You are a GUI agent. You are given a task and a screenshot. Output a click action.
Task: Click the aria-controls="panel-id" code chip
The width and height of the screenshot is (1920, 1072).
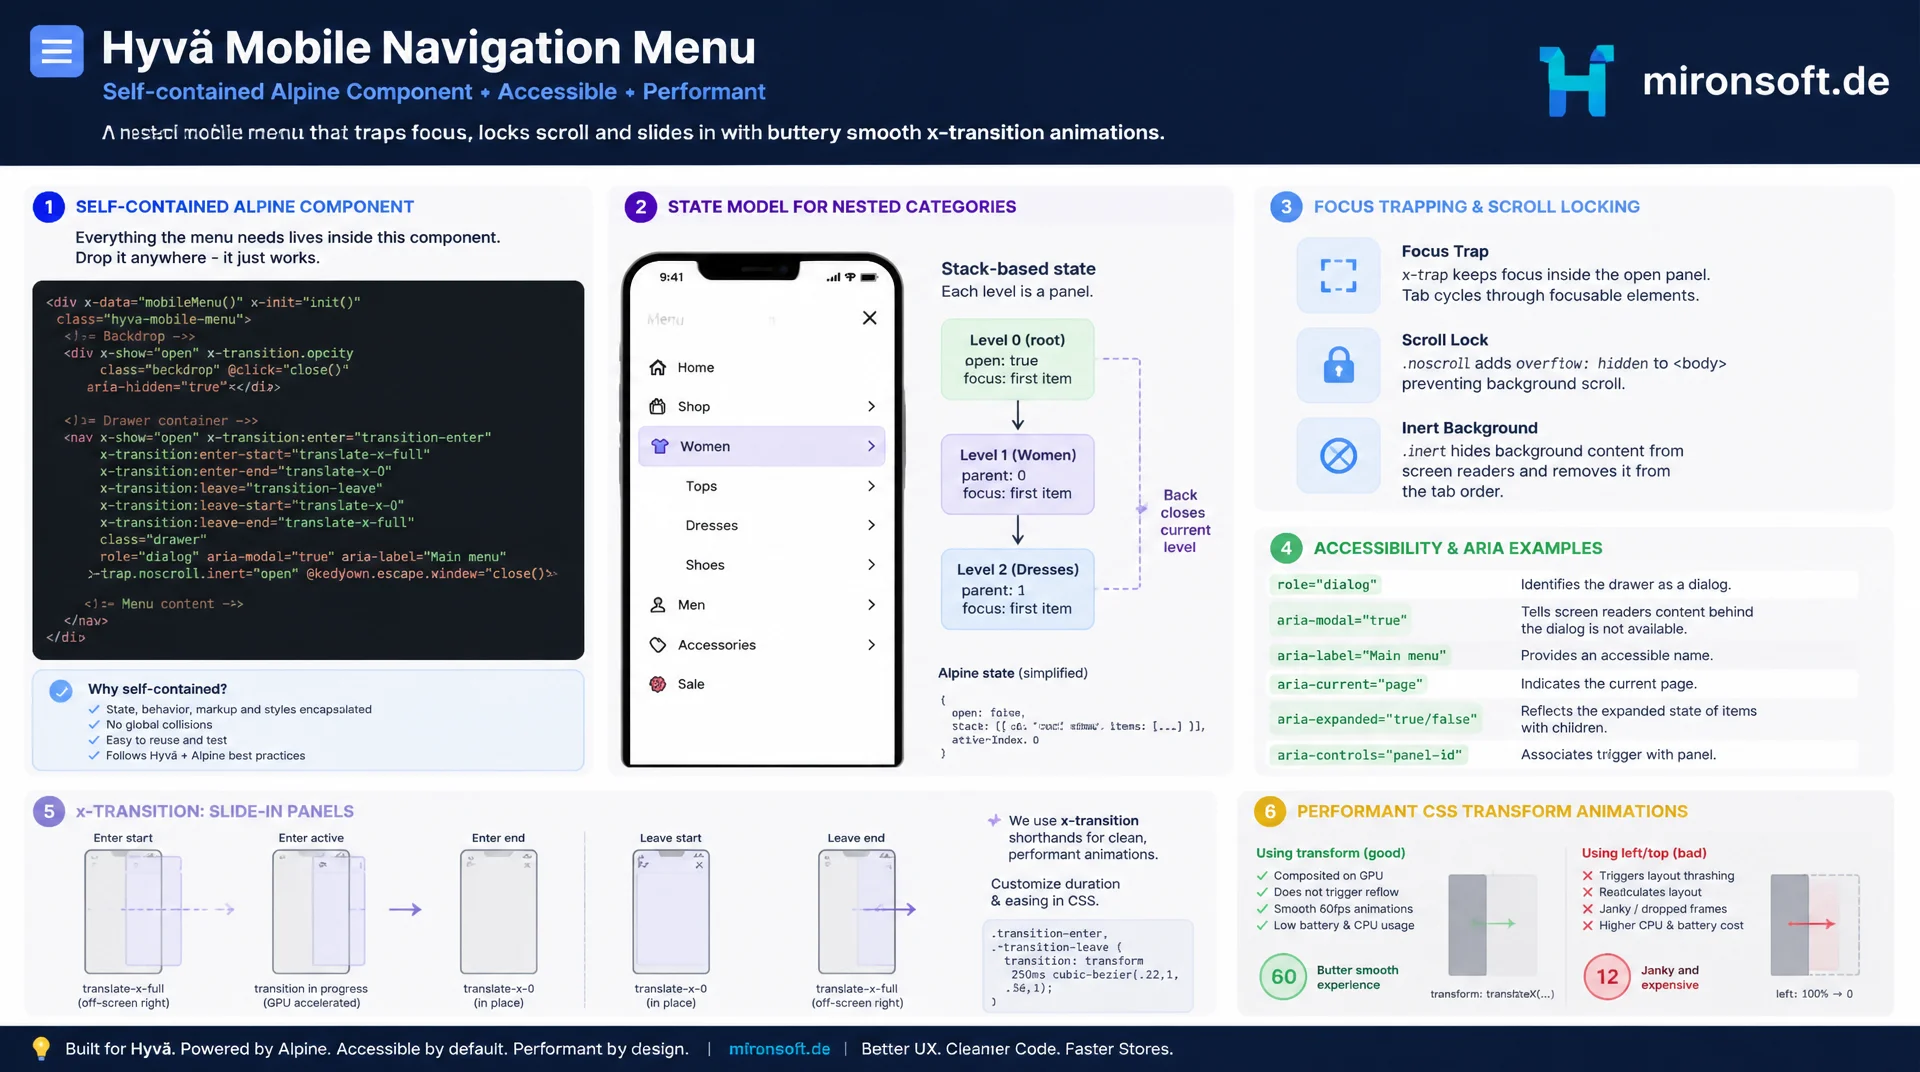point(1369,755)
